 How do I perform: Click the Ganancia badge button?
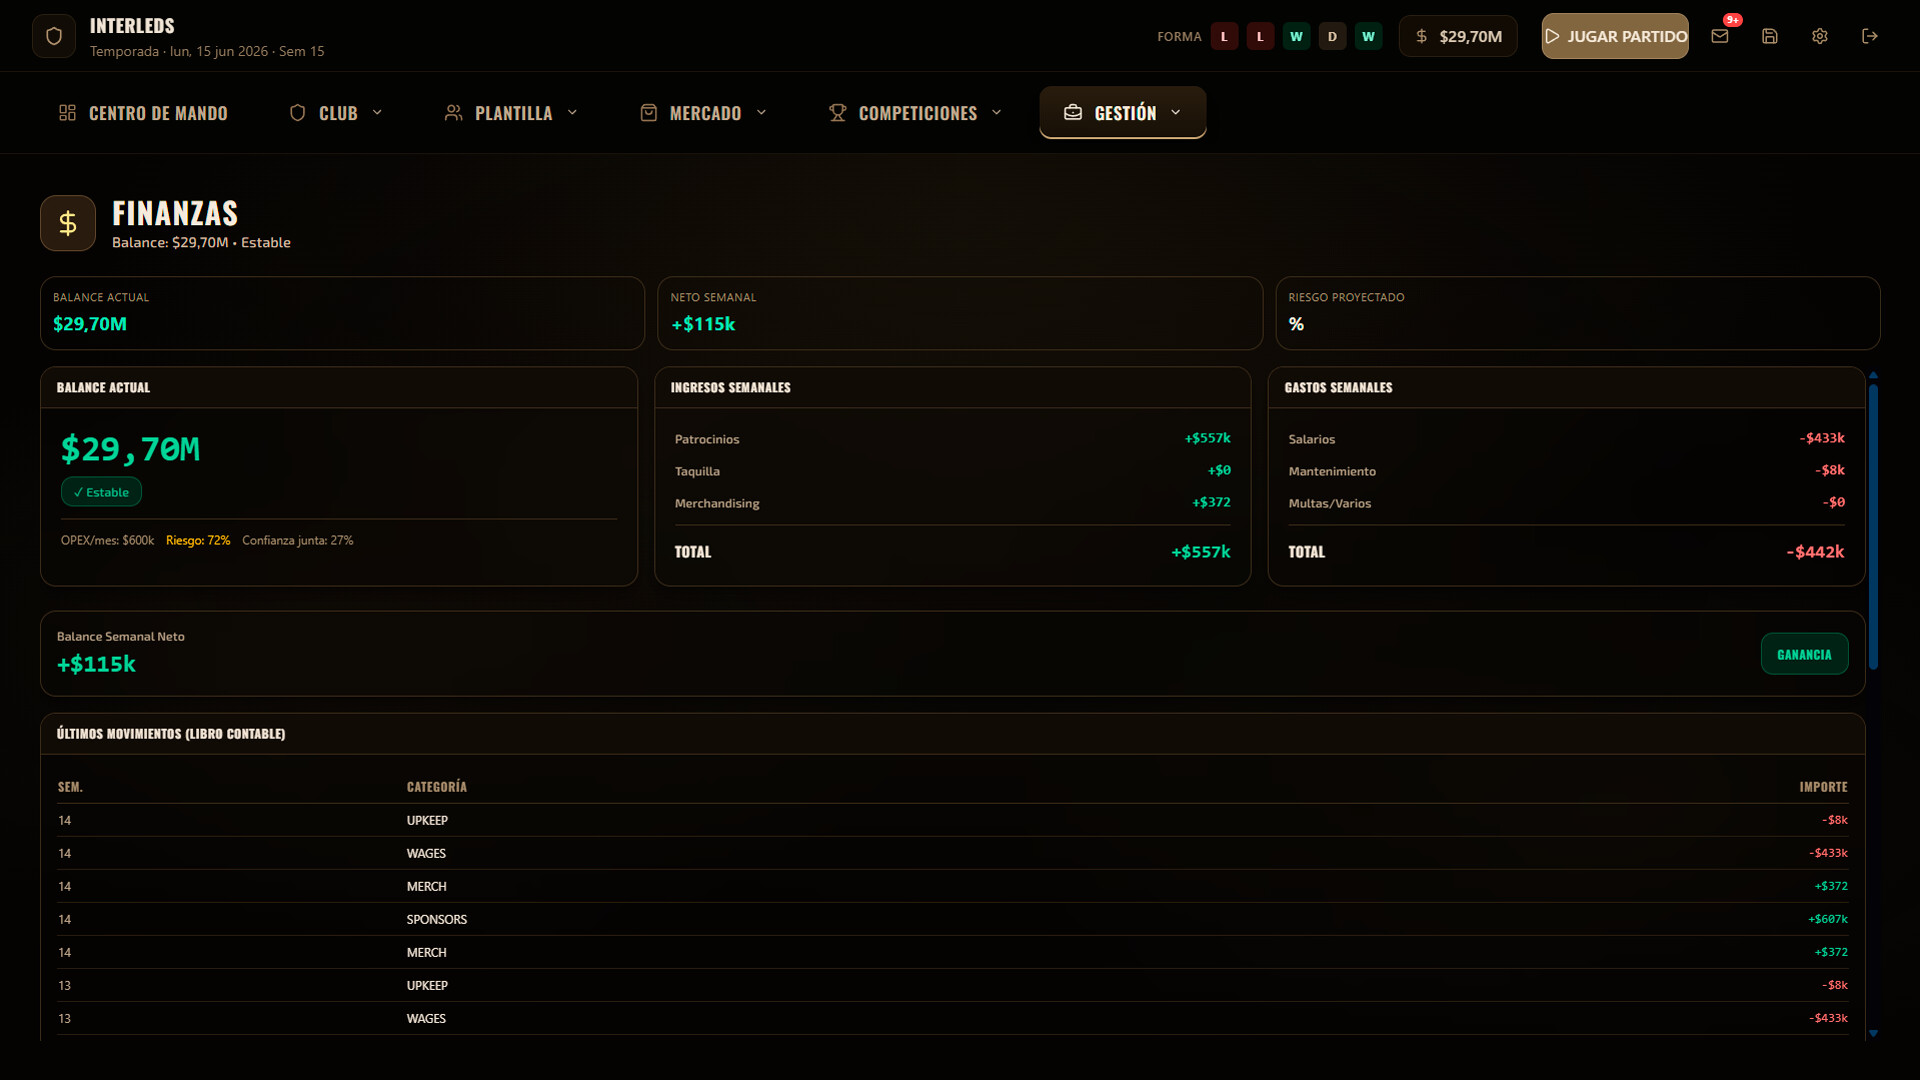(x=1804, y=654)
